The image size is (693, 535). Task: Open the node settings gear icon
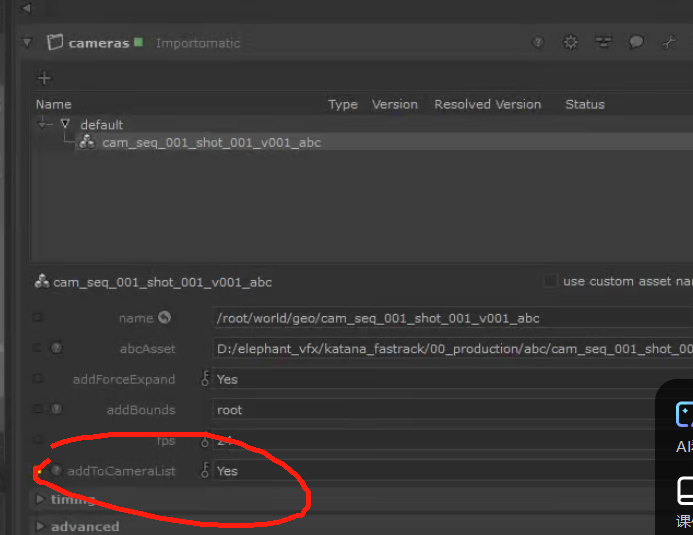coord(570,43)
